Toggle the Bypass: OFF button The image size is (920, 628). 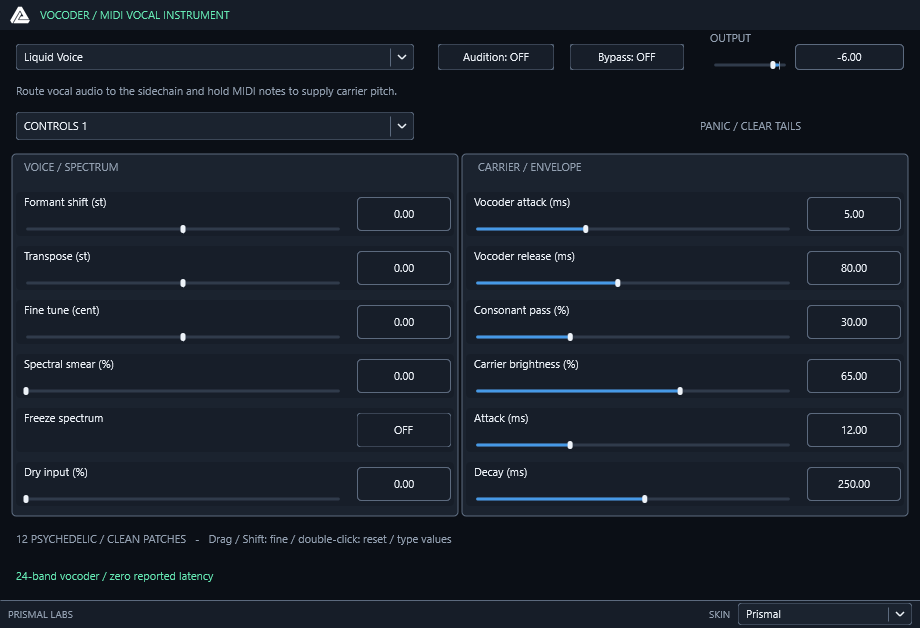[x=627, y=57]
